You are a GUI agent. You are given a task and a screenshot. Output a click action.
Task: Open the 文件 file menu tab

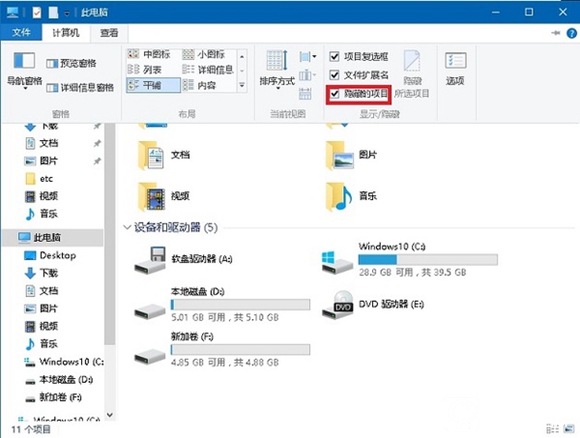[21, 33]
